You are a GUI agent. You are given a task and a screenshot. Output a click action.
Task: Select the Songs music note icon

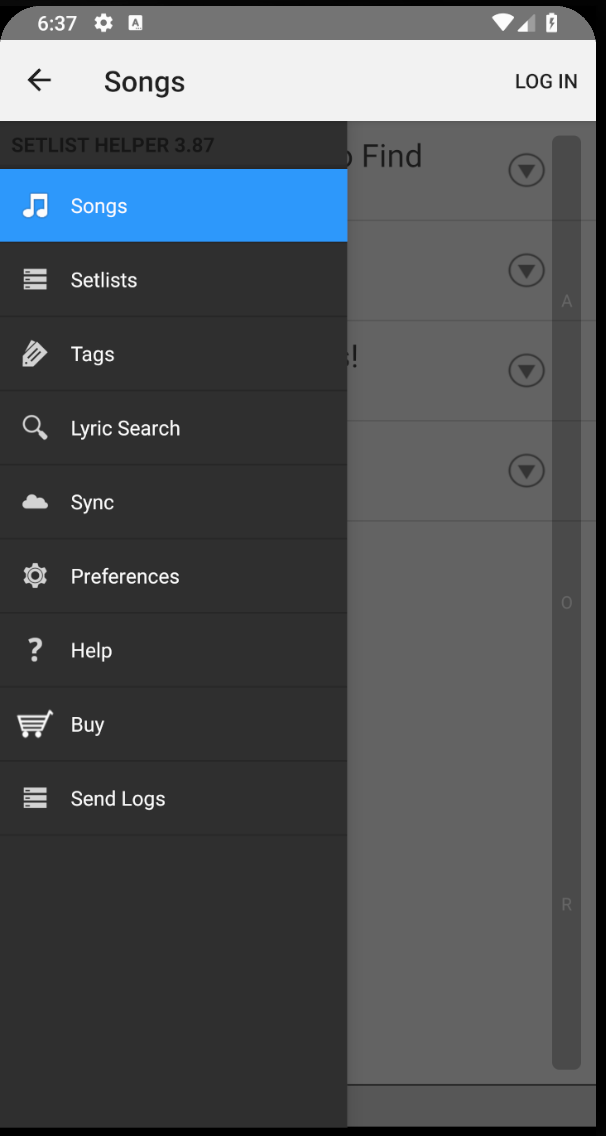click(x=34, y=205)
